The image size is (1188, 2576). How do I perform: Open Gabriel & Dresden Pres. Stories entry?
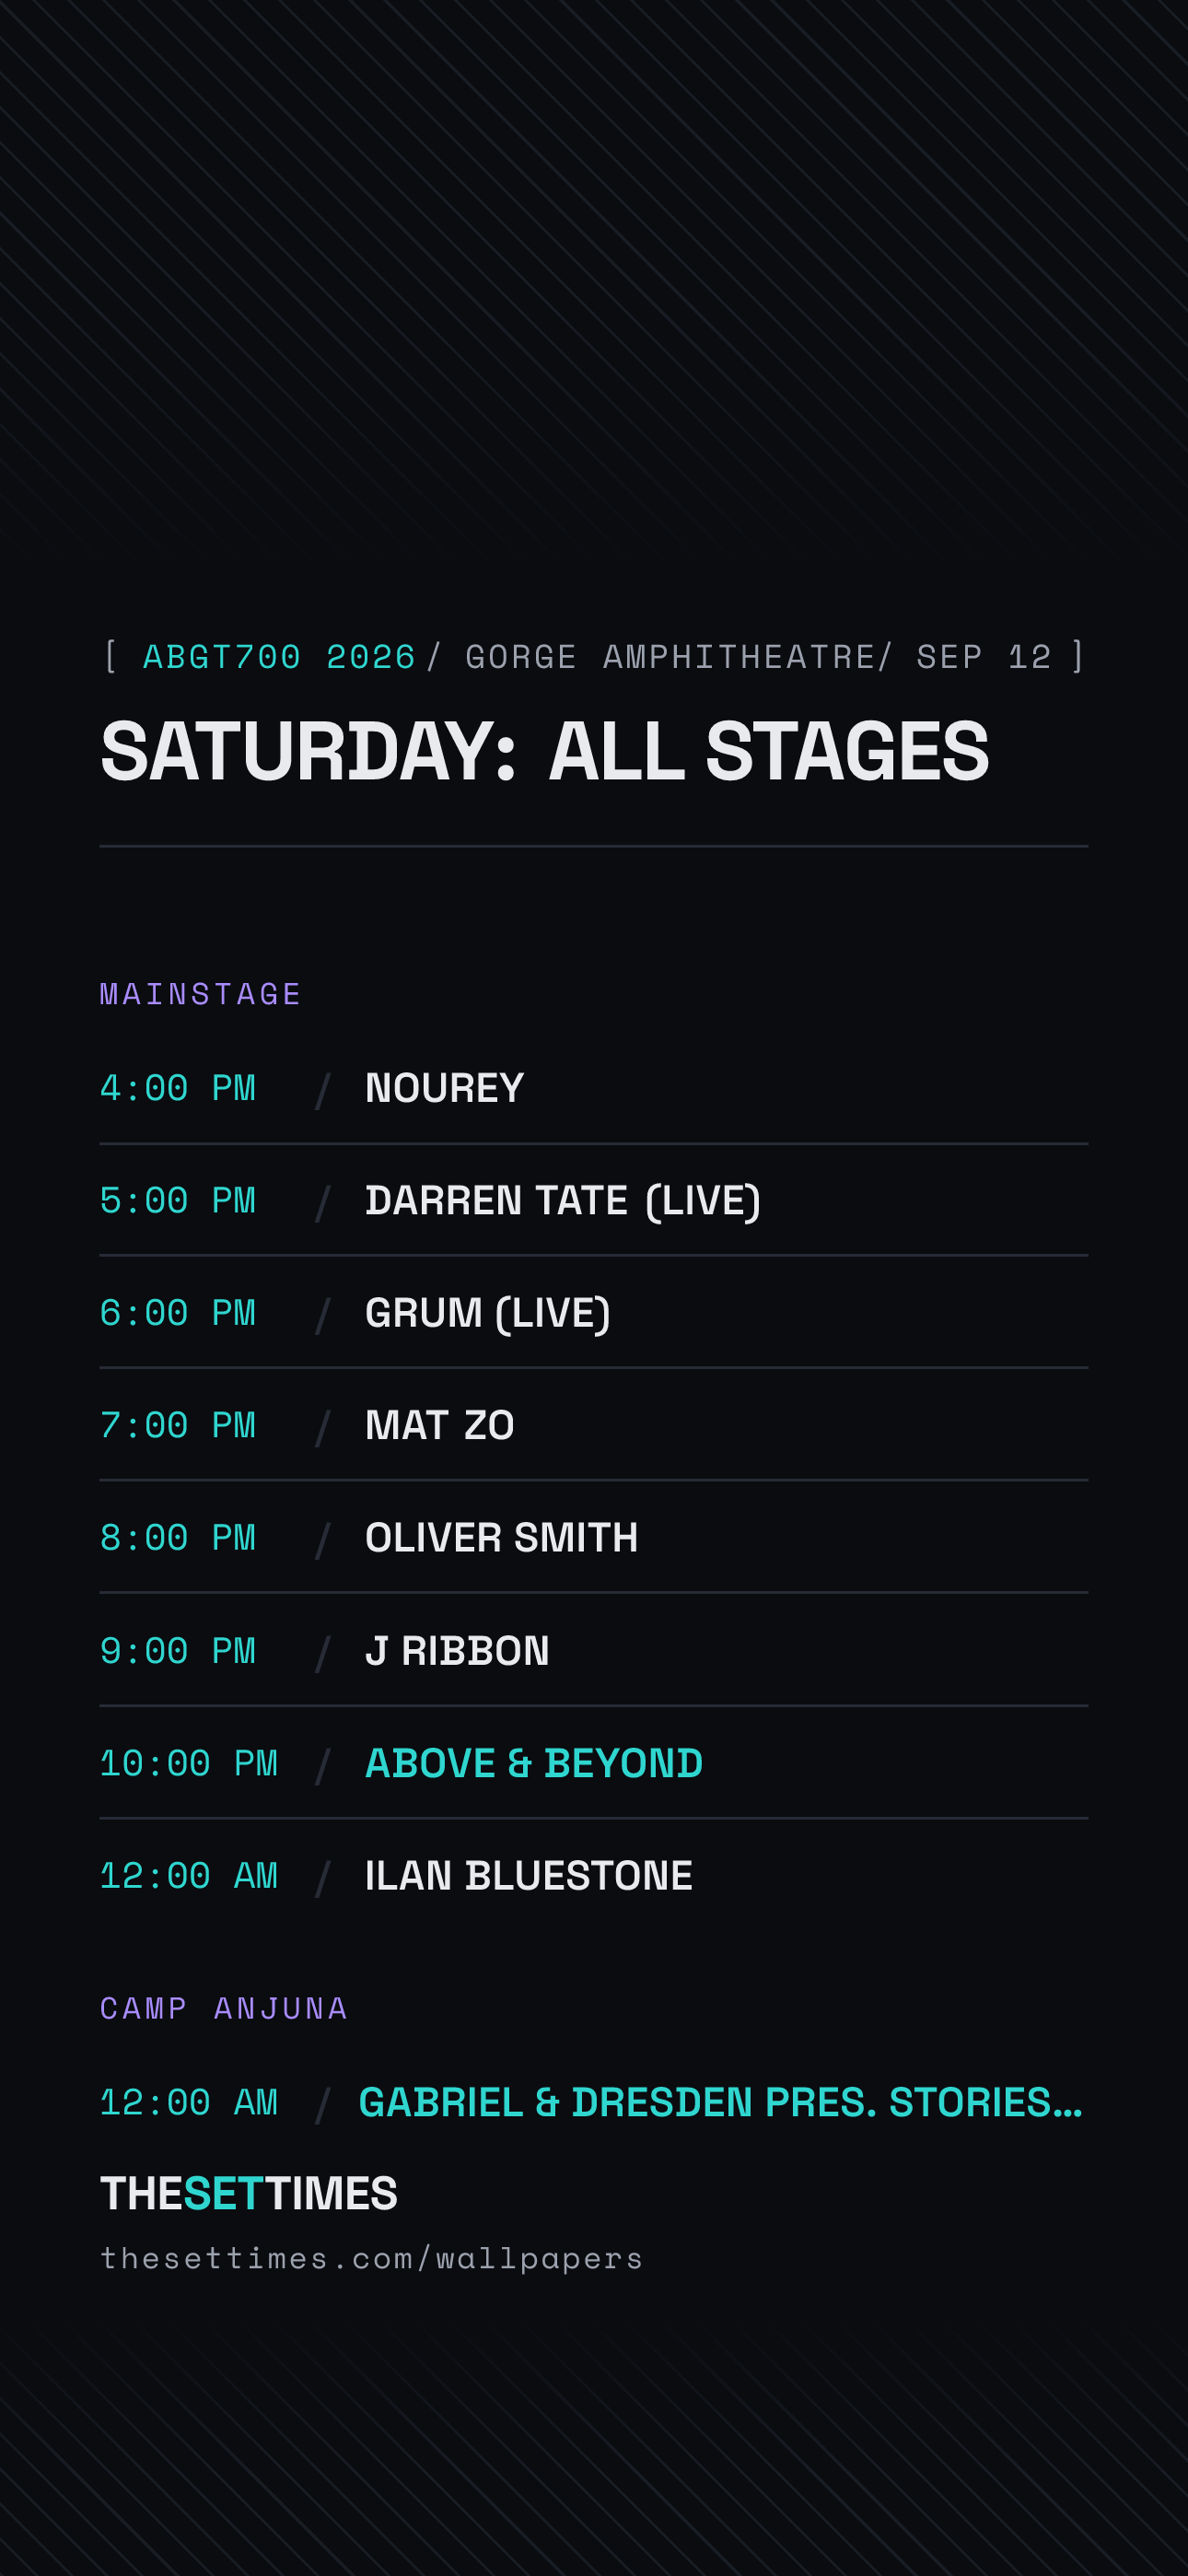[x=594, y=2102]
